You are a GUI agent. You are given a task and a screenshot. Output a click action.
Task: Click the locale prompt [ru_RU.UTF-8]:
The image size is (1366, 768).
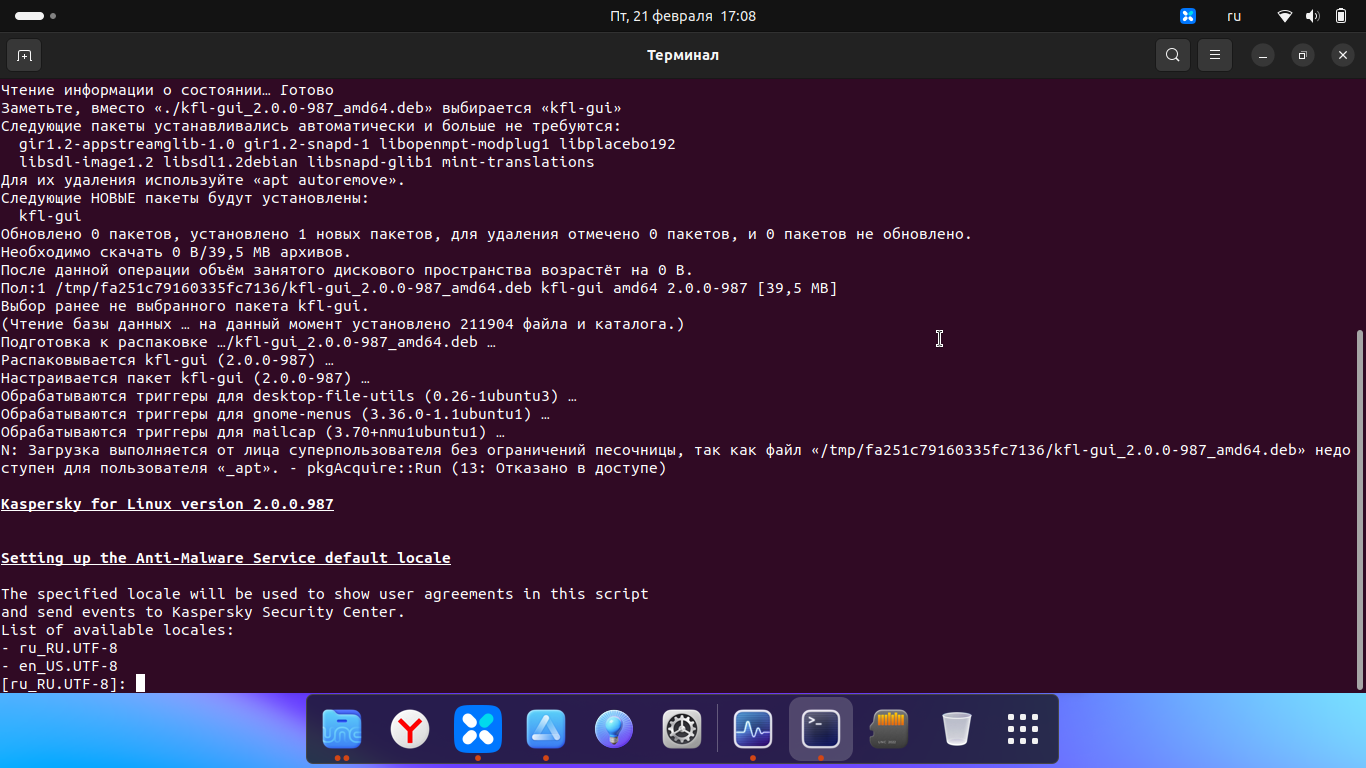[x=64, y=684]
